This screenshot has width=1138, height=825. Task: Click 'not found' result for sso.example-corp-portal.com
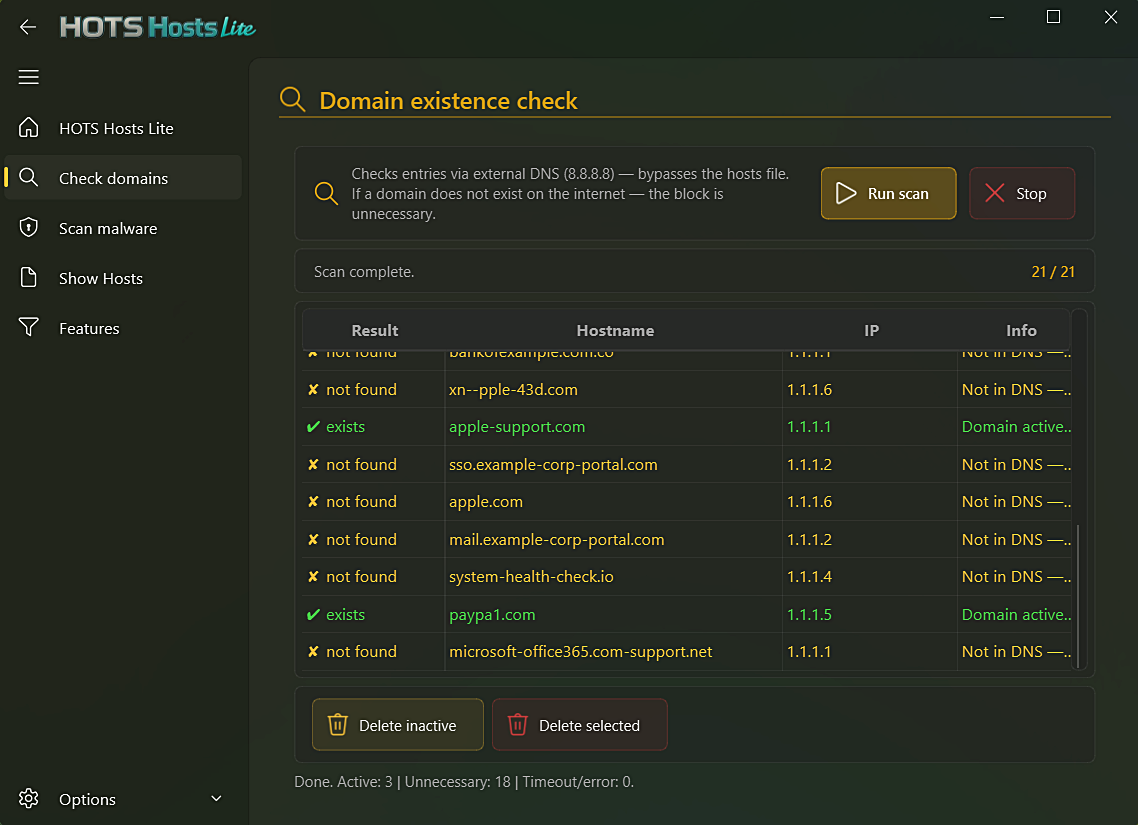(361, 464)
